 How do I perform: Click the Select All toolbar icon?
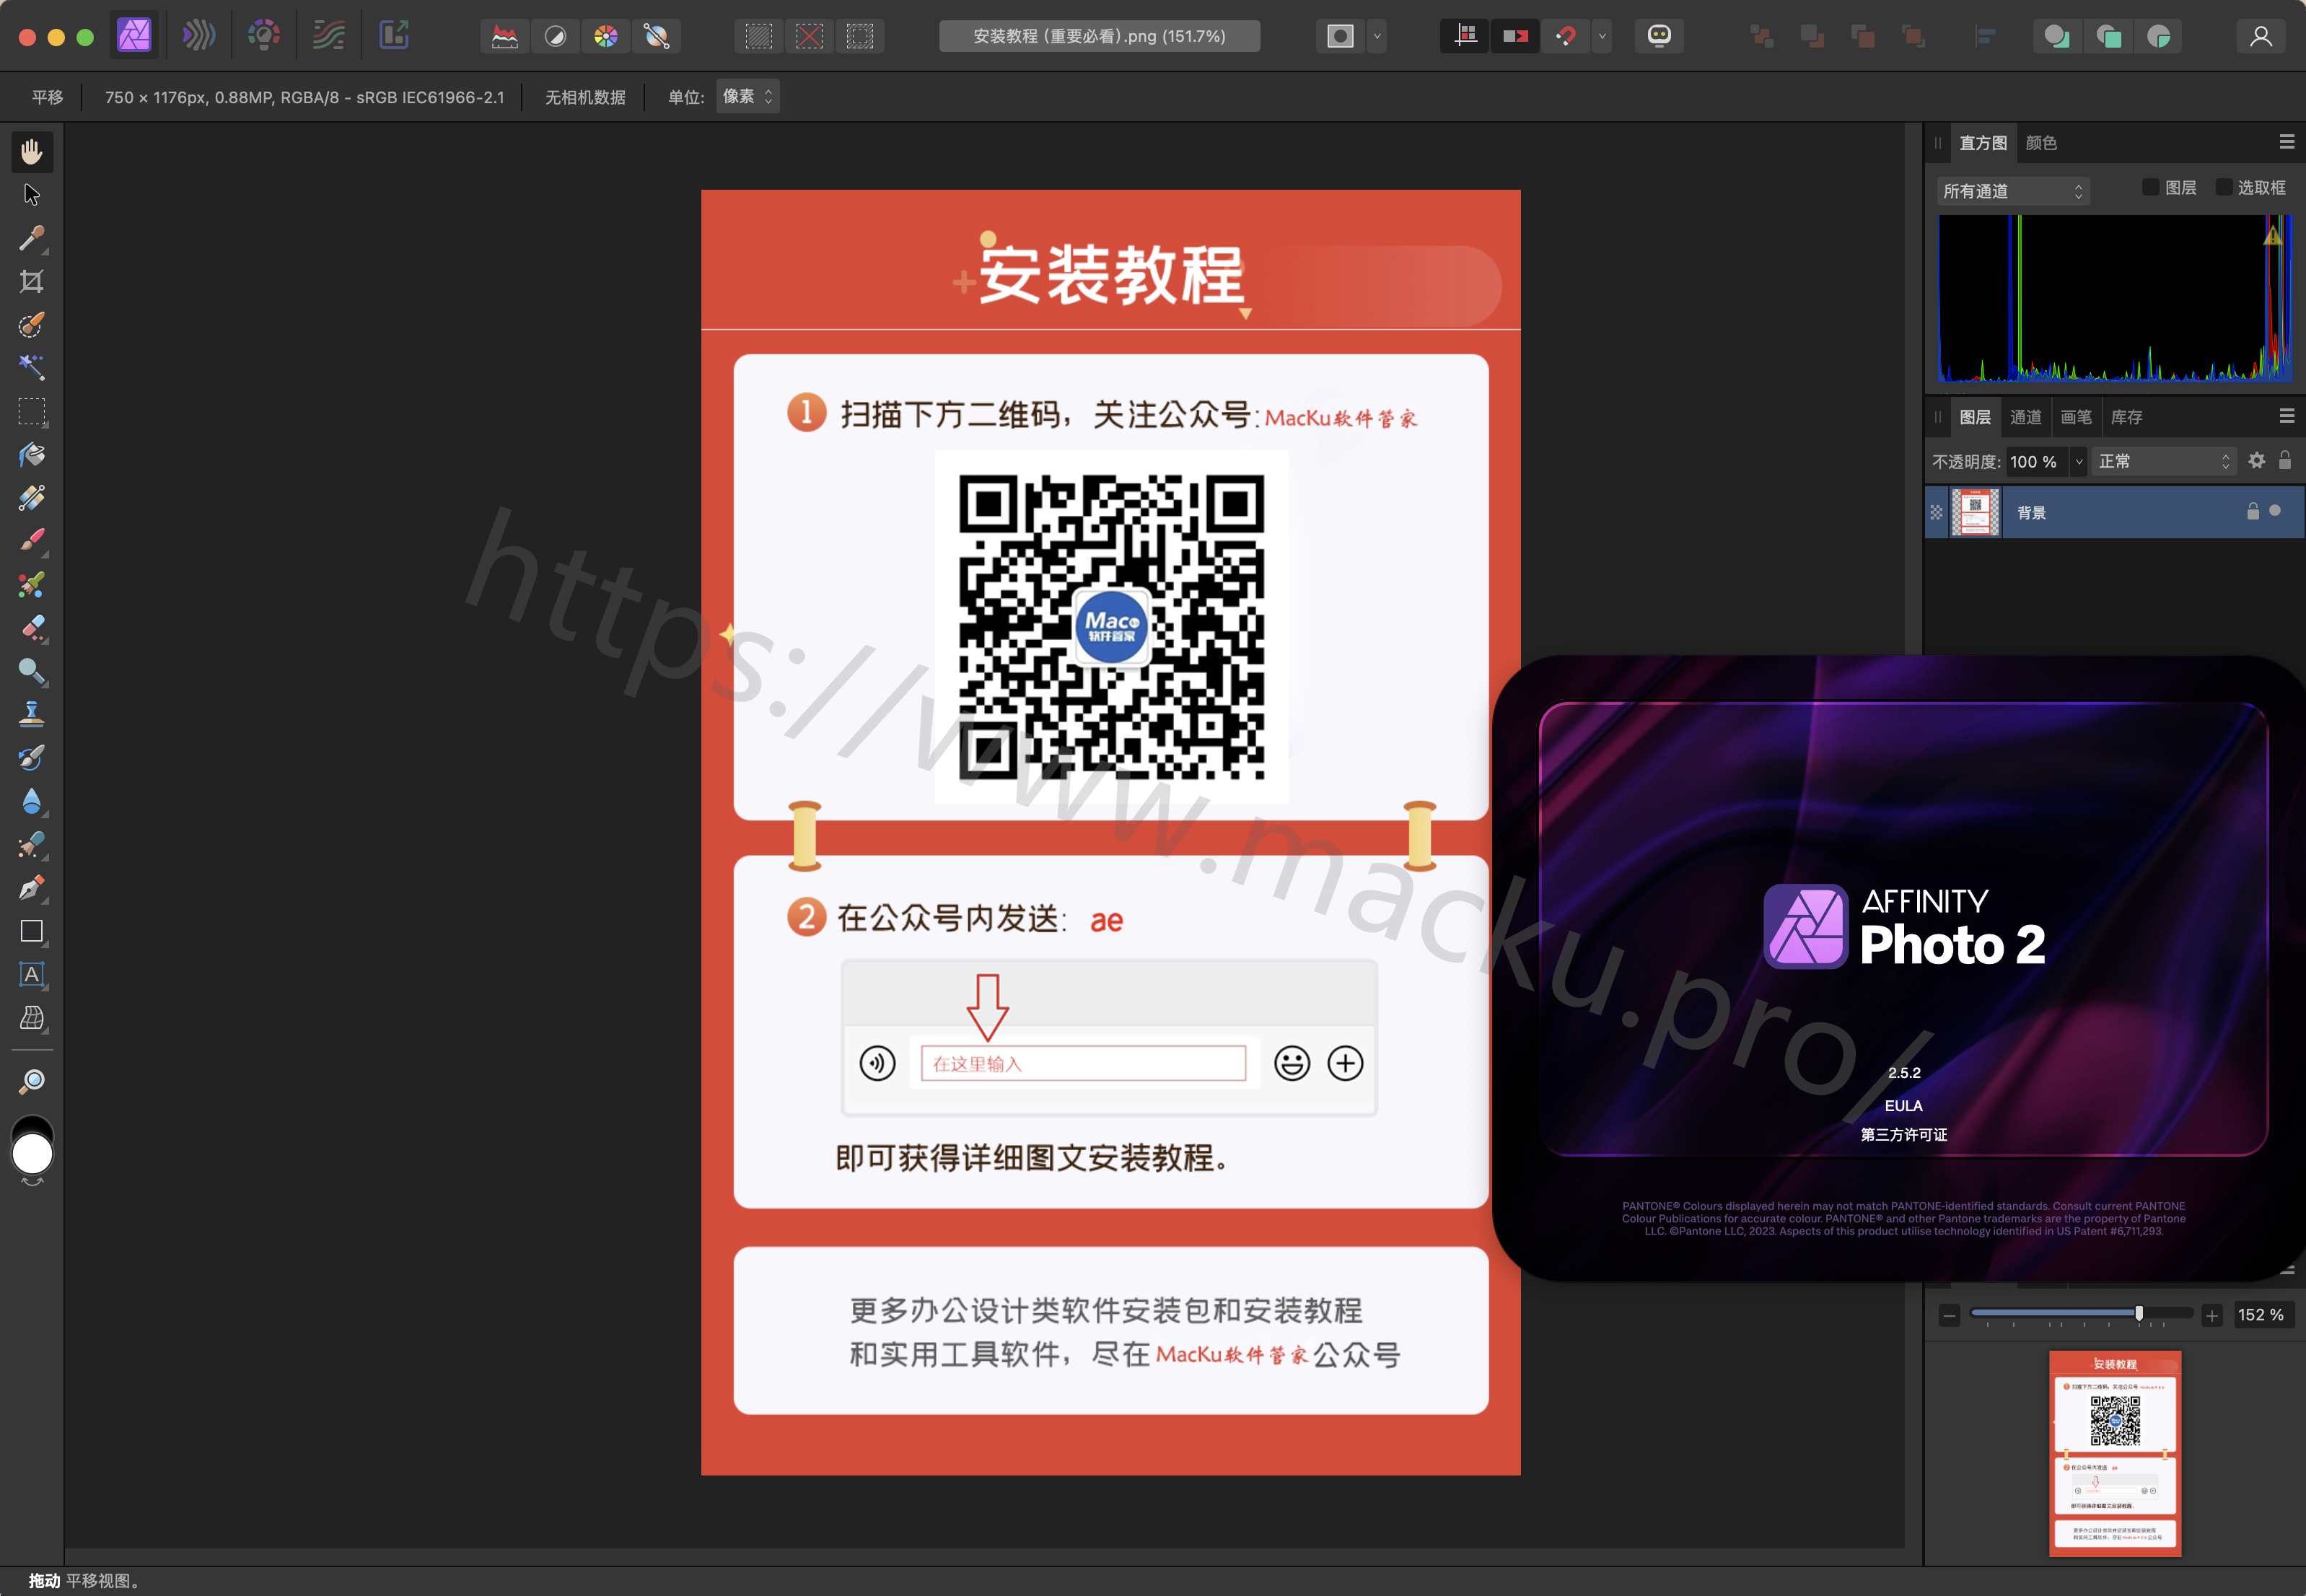(759, 37)
